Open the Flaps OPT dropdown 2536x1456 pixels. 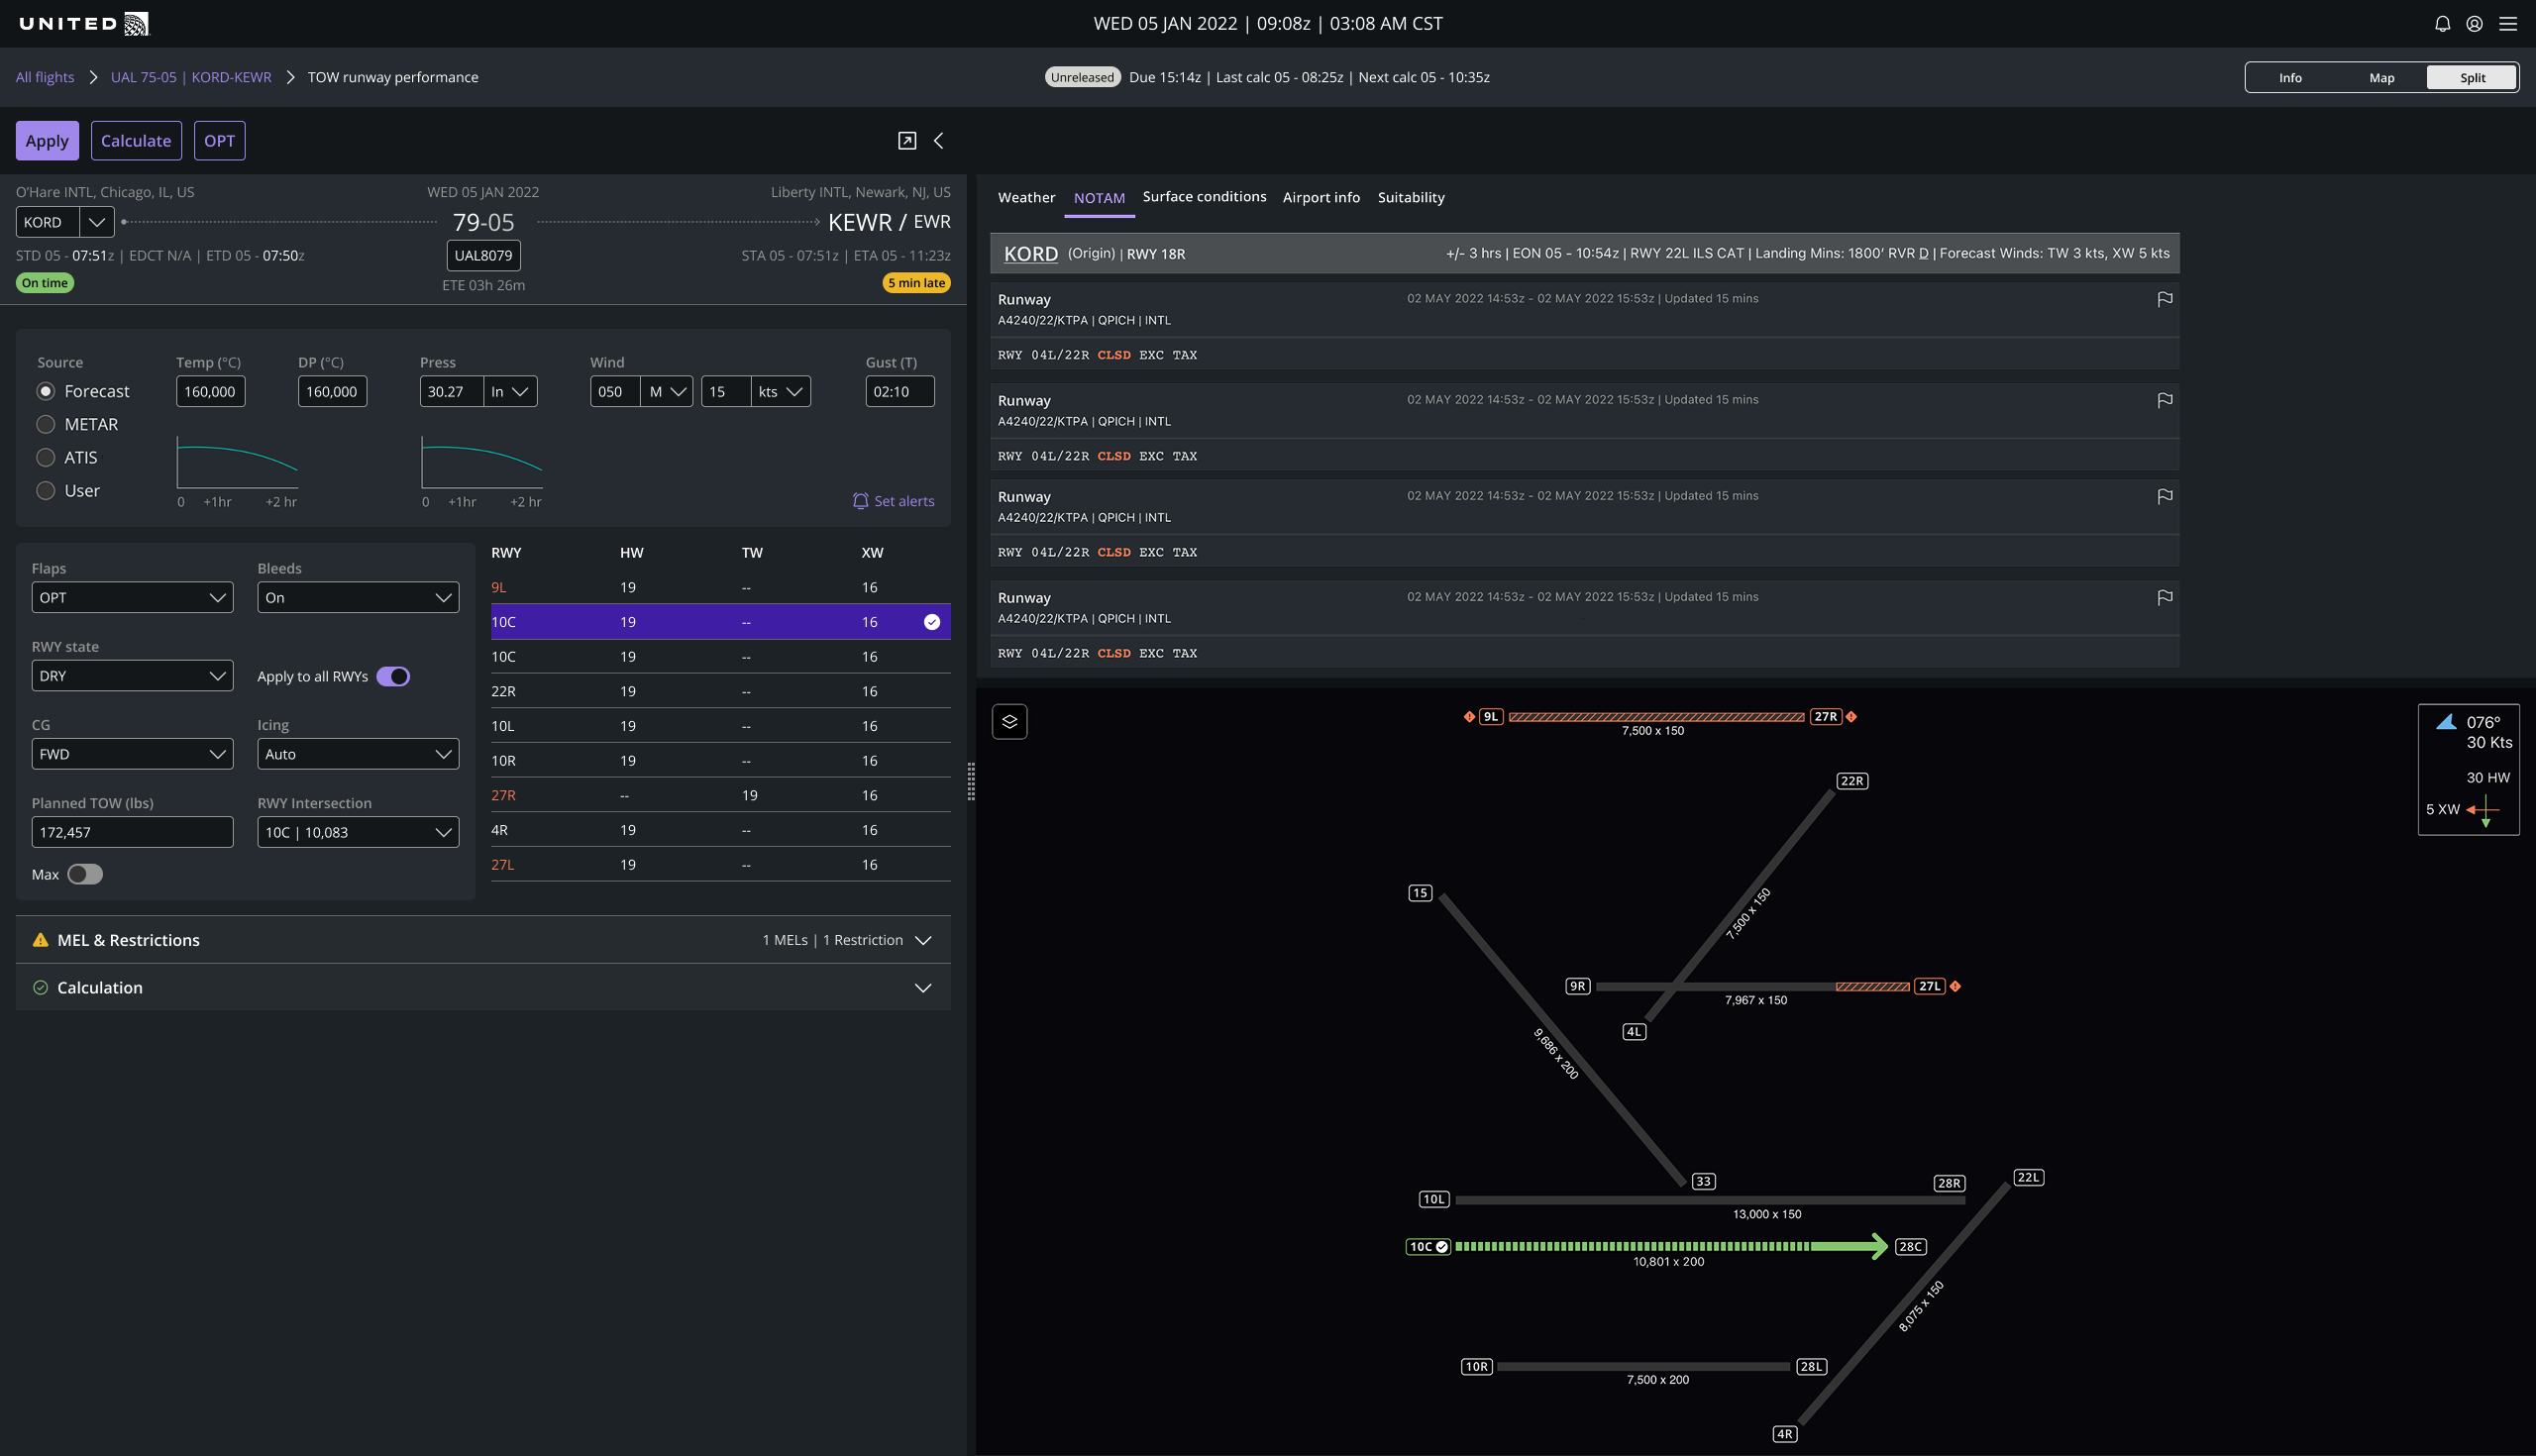pyautogui.click(x=132, y=598)
